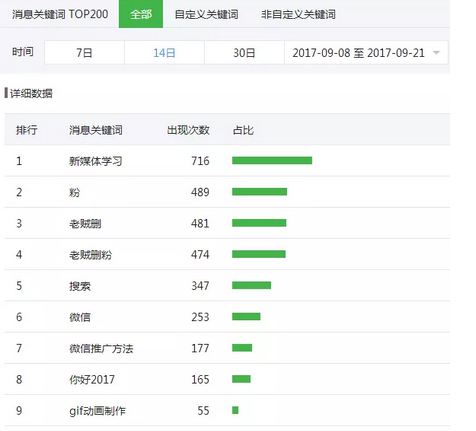476x431 pixels.
Task: Click the count 716
Action: (200, 161)
